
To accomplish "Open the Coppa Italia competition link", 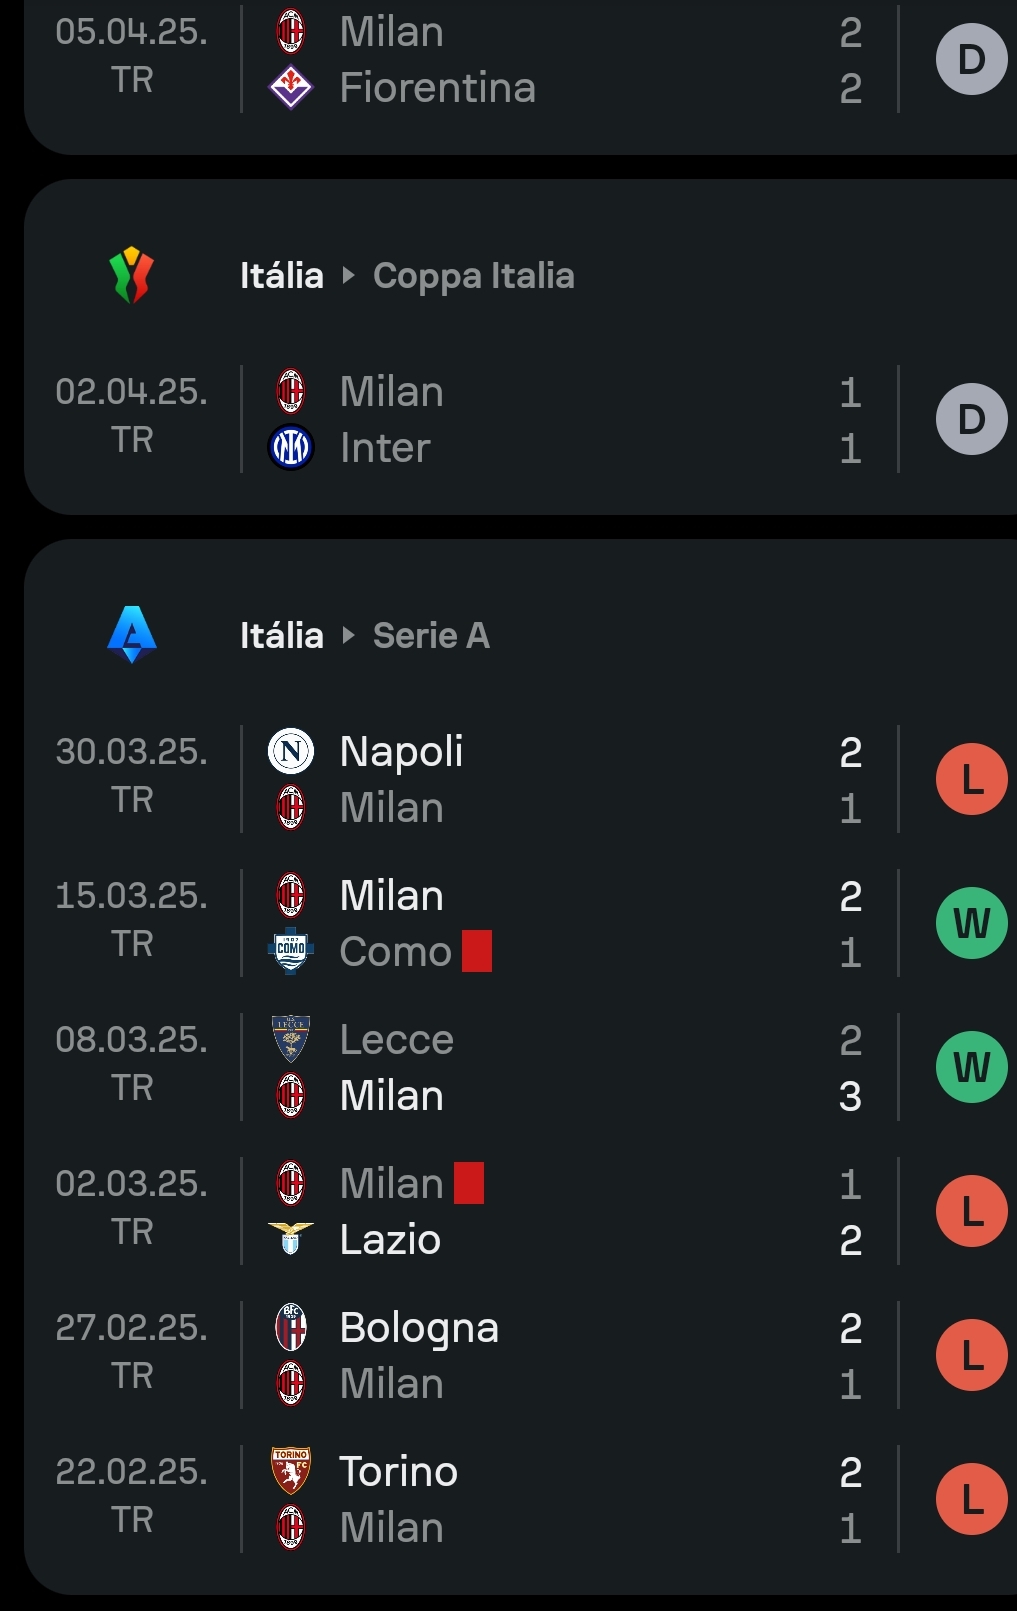I will pyautogui.click(x=474, y=276).
